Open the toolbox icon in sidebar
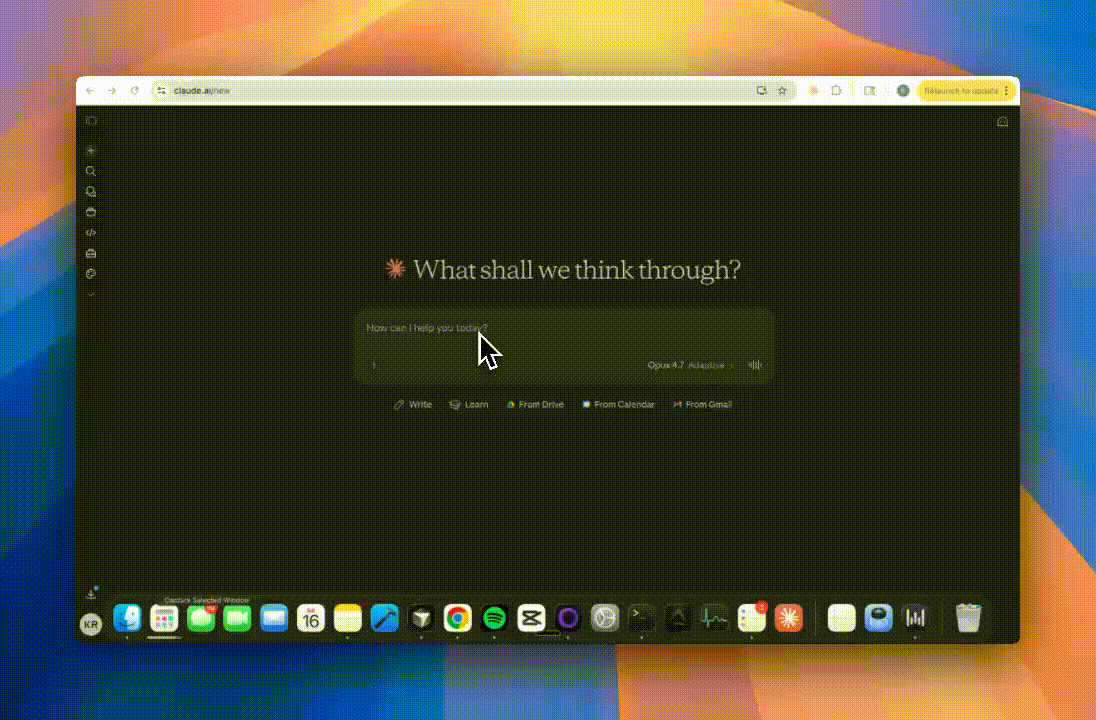Image resolution: width=1096 pixels, height=720 pixels. pos(91,253)
